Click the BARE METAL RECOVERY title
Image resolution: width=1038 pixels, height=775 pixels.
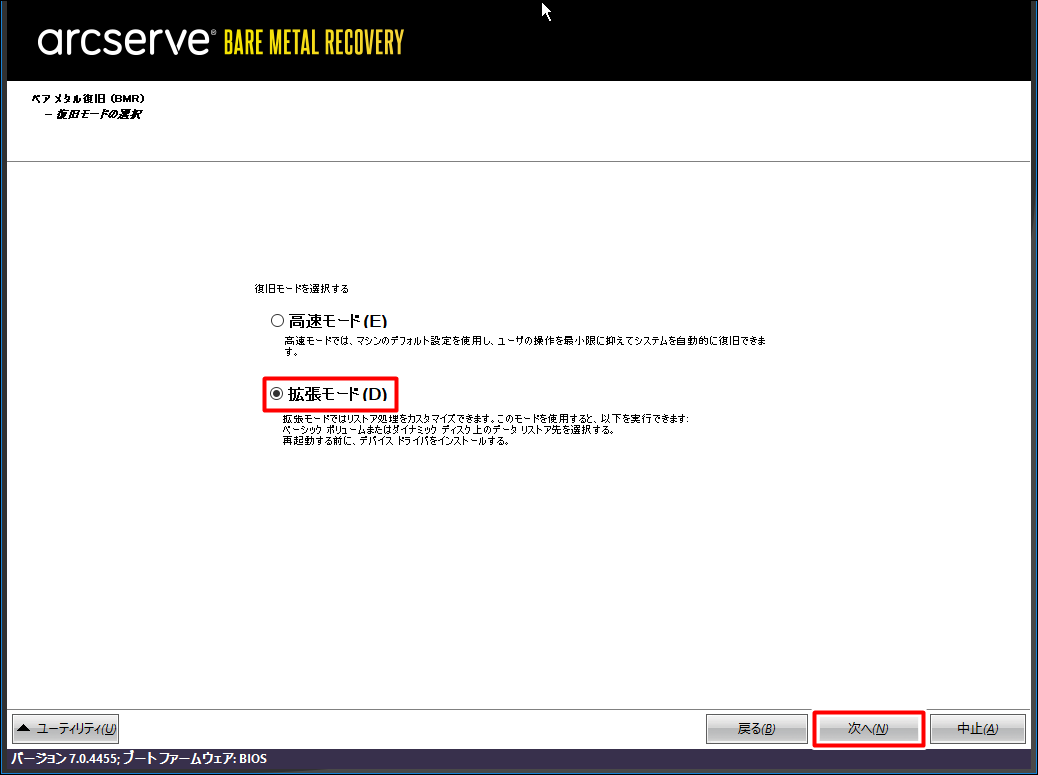coord(314,43)
